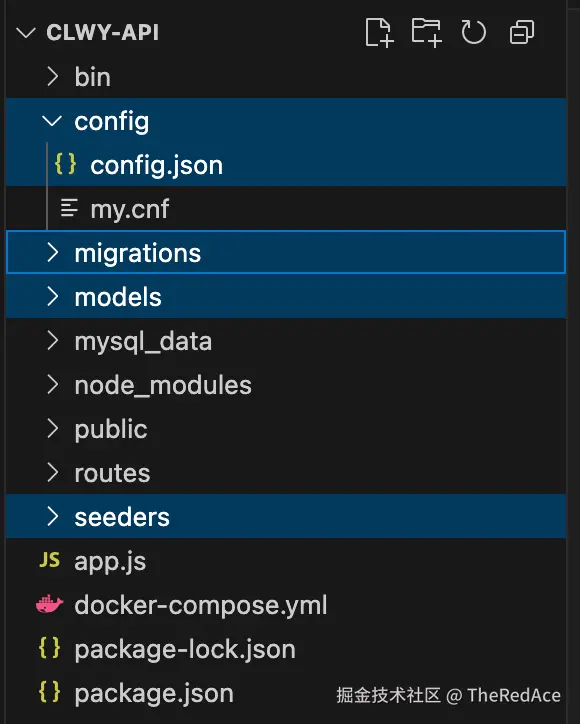The image size is (580, 724).
Task: Click the Docker whale icon
Action: click(49, 604)
